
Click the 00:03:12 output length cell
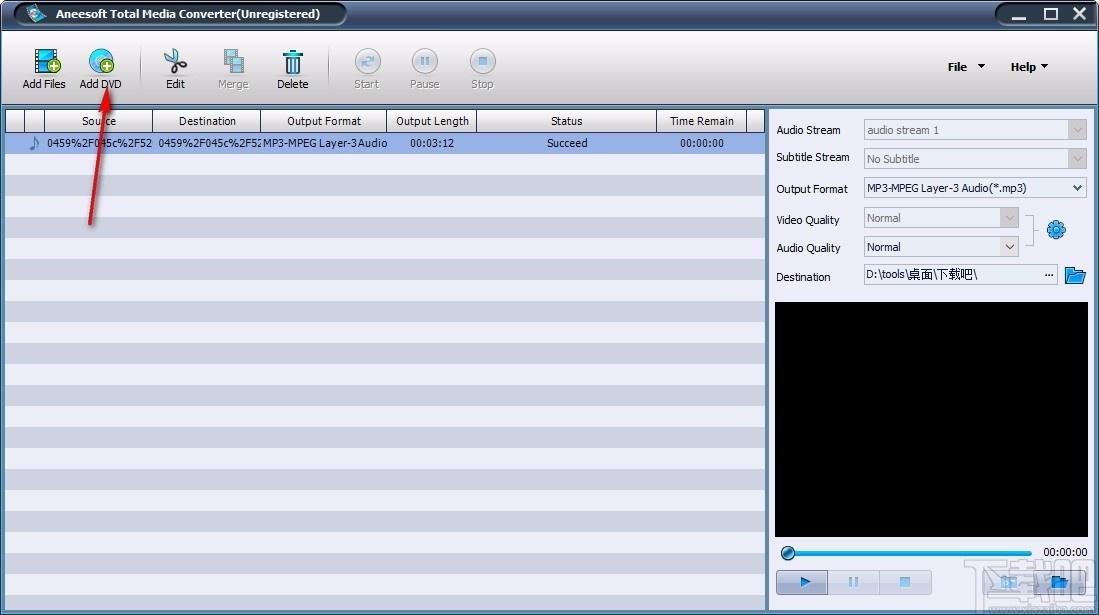tap(432, 143)
